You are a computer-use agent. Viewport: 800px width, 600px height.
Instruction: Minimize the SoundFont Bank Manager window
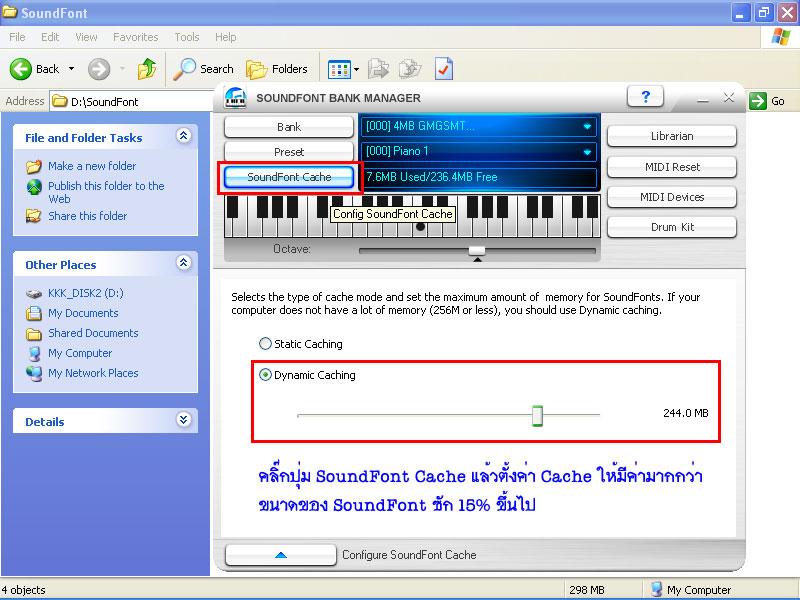pos(703,99)
